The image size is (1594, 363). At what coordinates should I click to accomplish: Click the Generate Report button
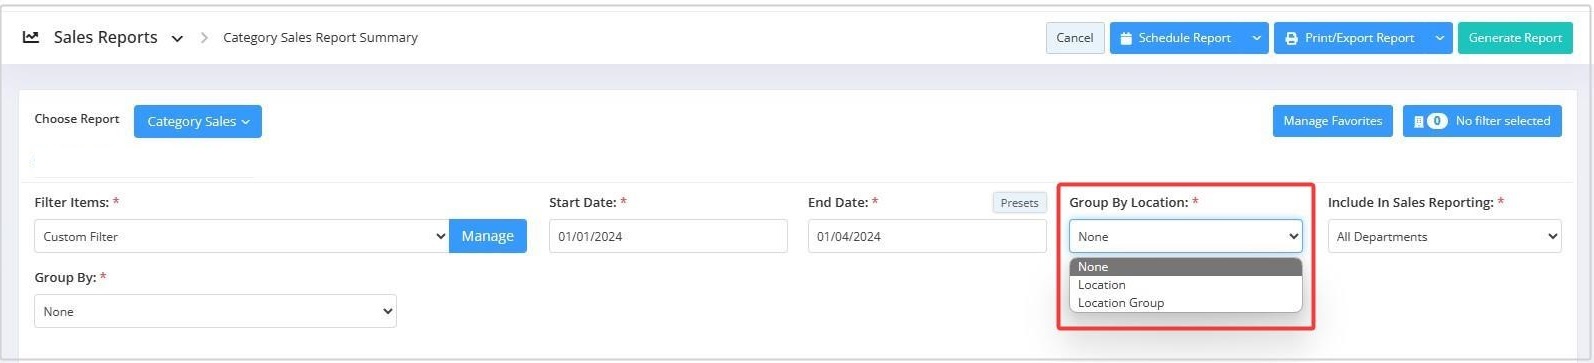click(x=1515, y=38)
